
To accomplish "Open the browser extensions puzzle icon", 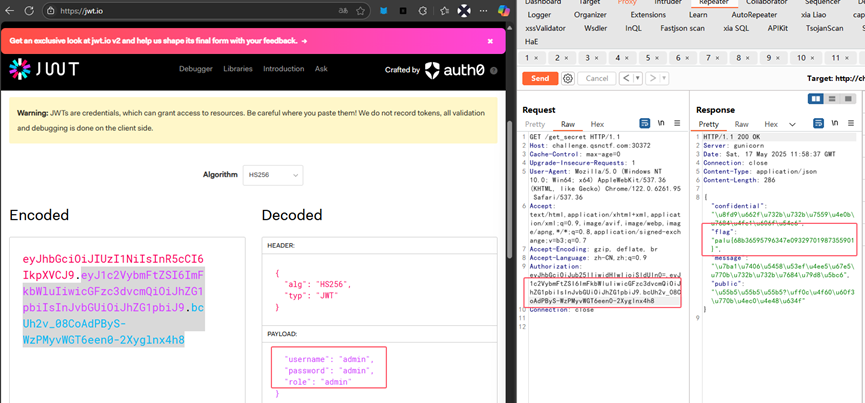I will pos(423,10).
